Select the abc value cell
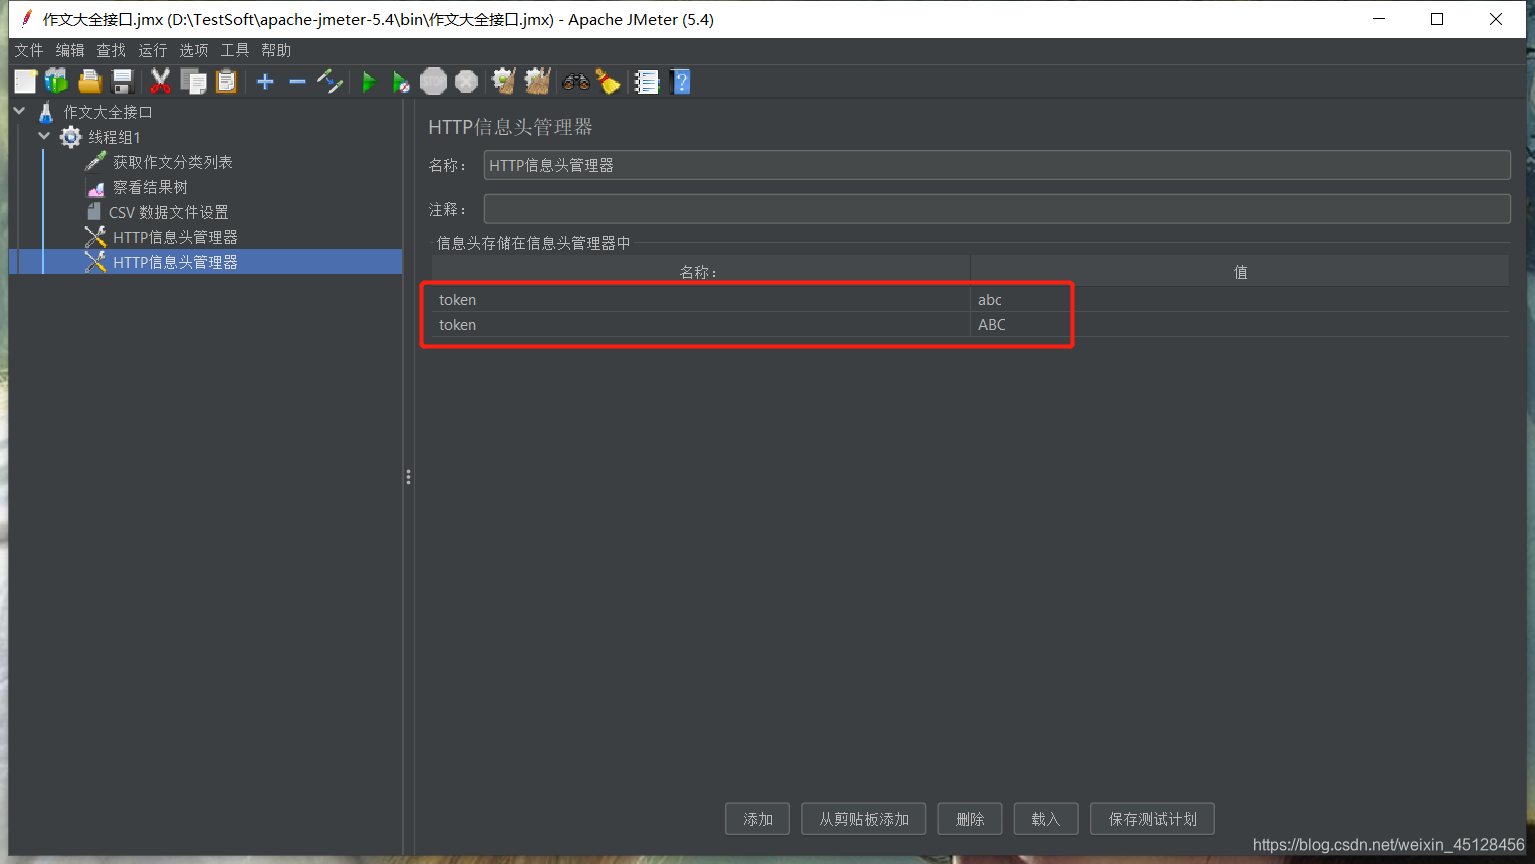This screenshot has height=864, width=1535. pyautogui.click(x=1240, y=300)
